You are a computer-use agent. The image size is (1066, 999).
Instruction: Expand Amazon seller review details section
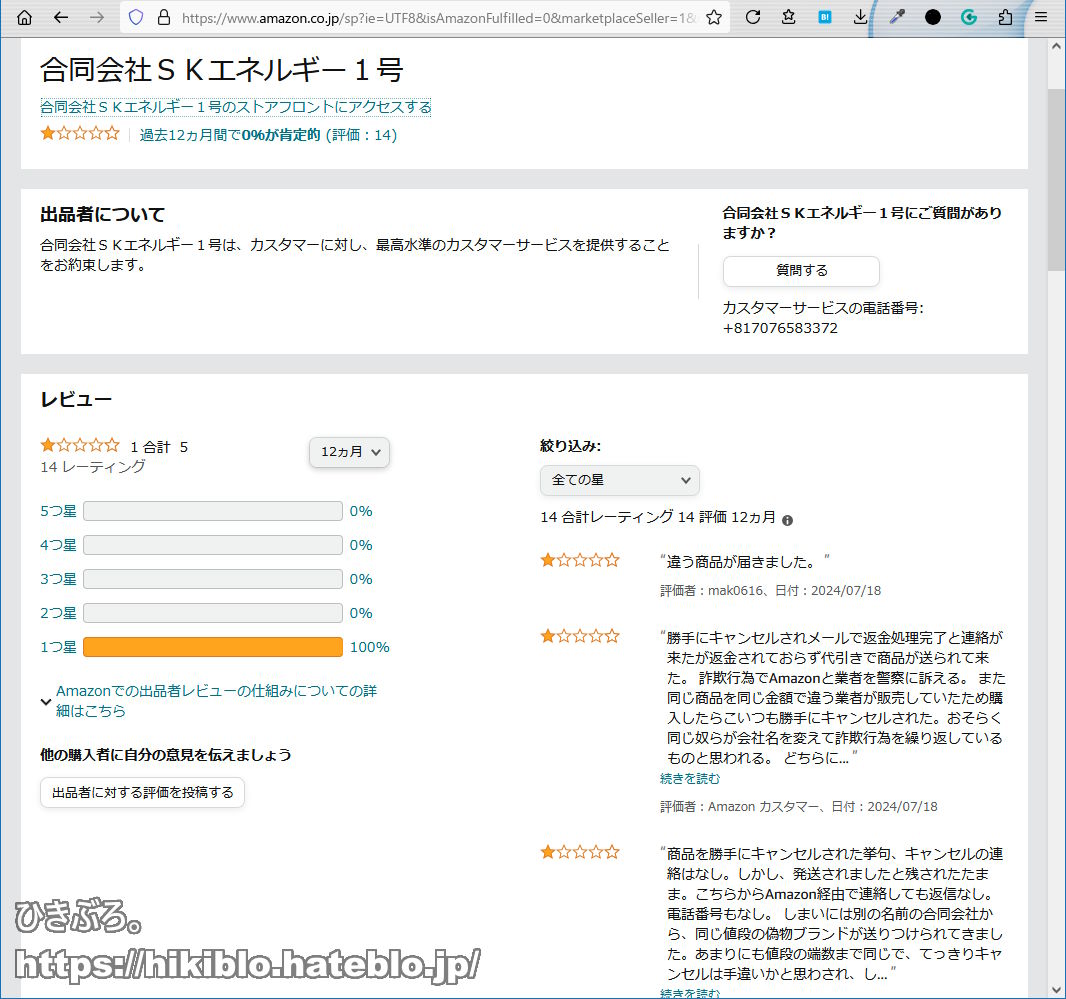(209, 701)
